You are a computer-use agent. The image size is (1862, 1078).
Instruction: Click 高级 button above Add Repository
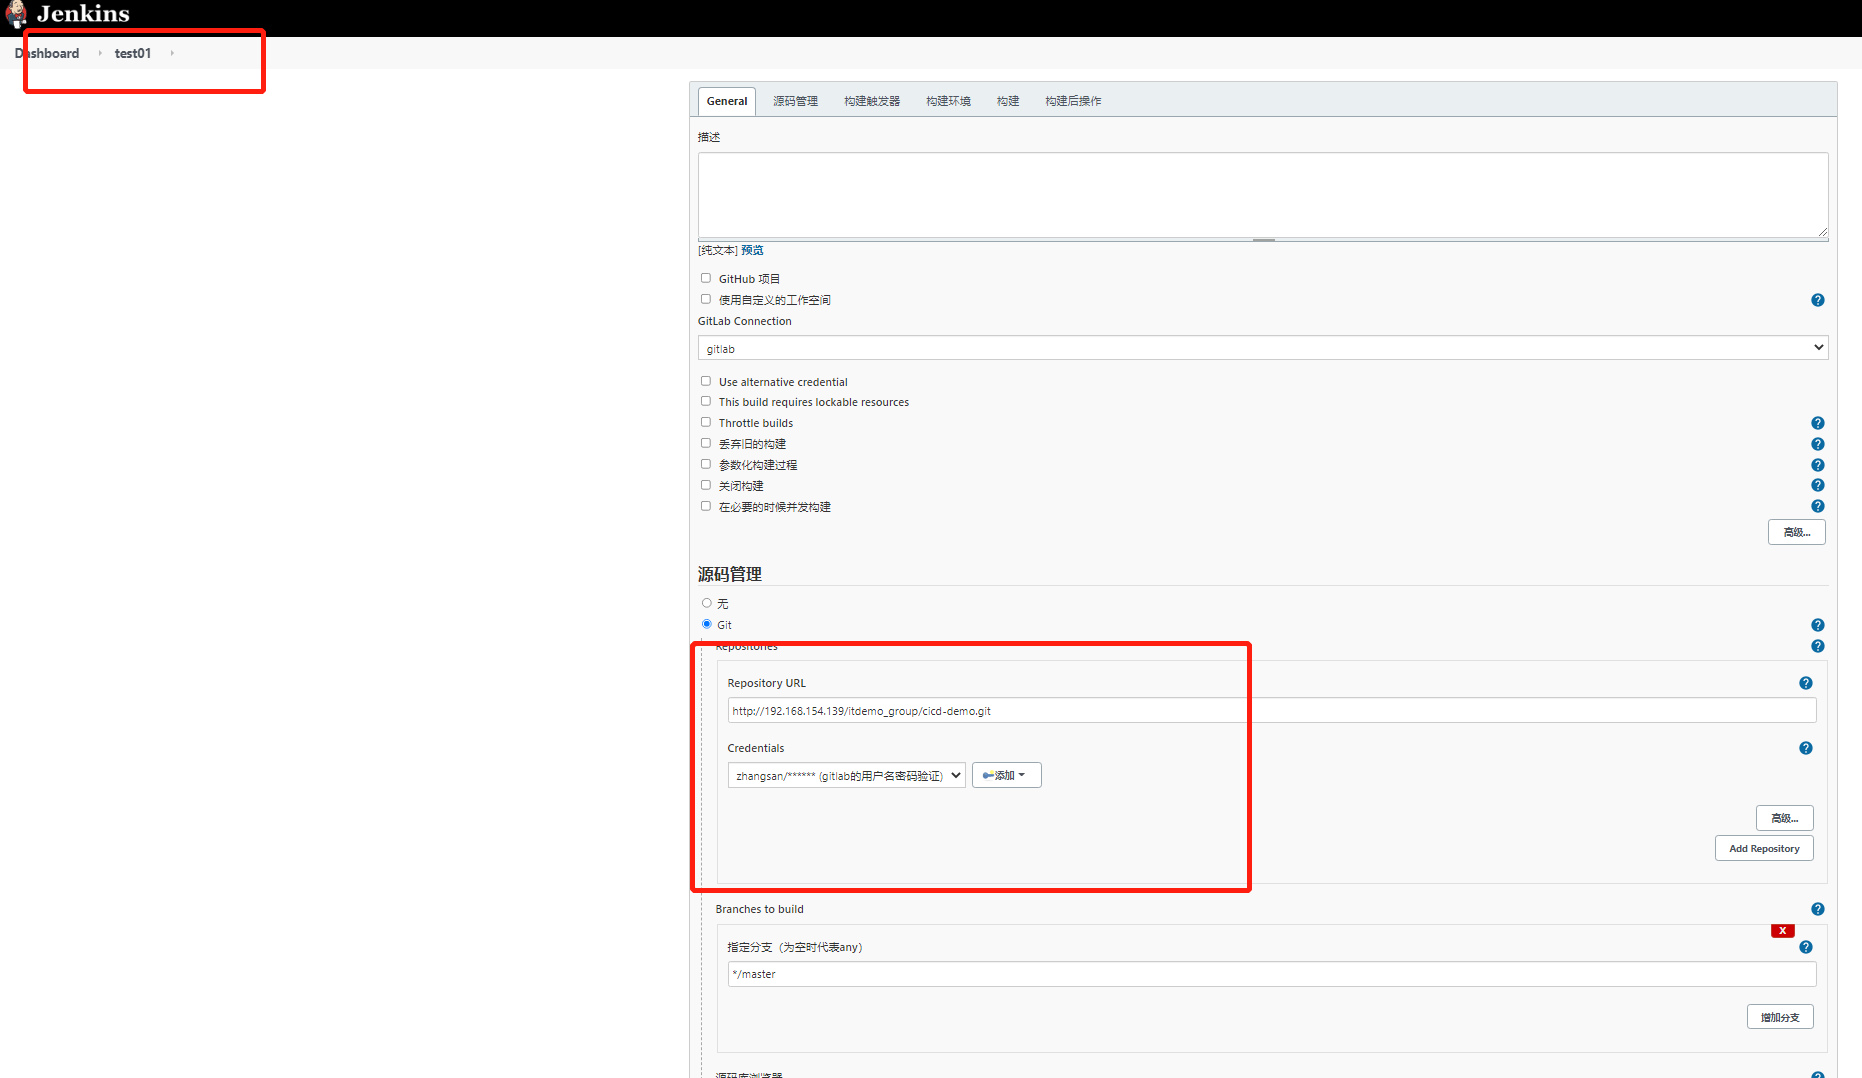click(1785, 818)
